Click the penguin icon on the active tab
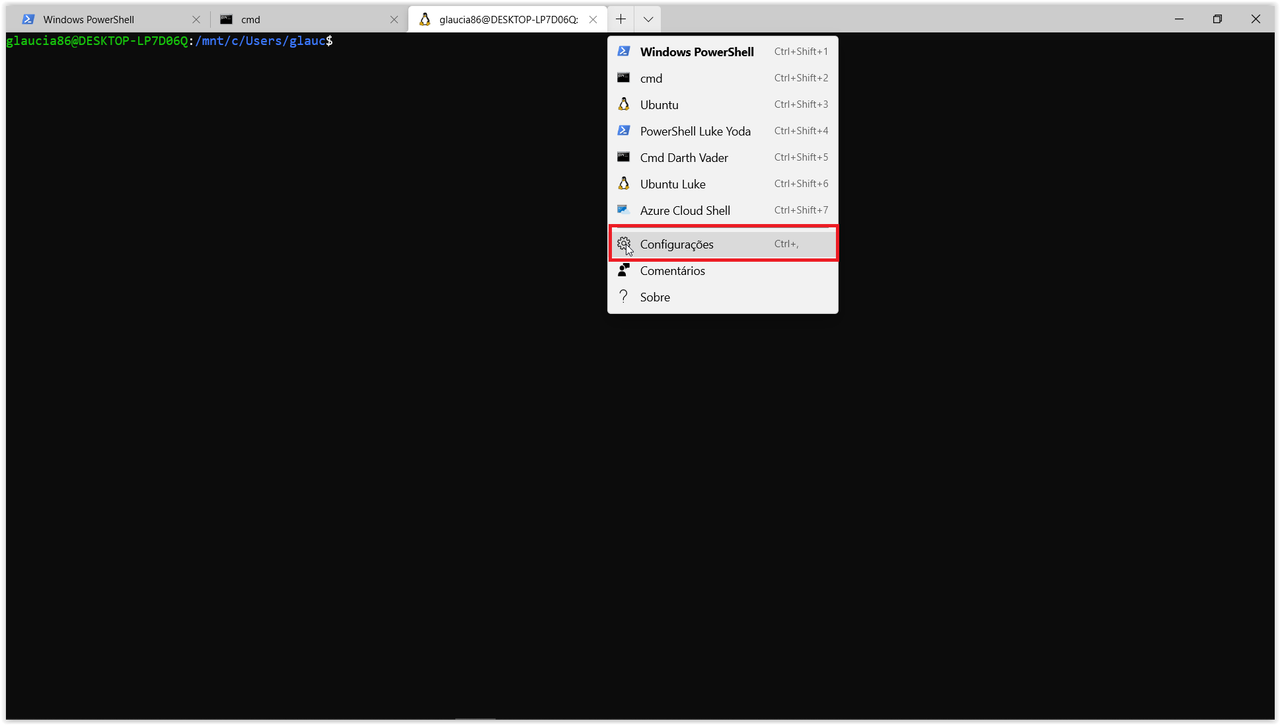This screenshot has width=1280, height=725. [x=425, y=19]
